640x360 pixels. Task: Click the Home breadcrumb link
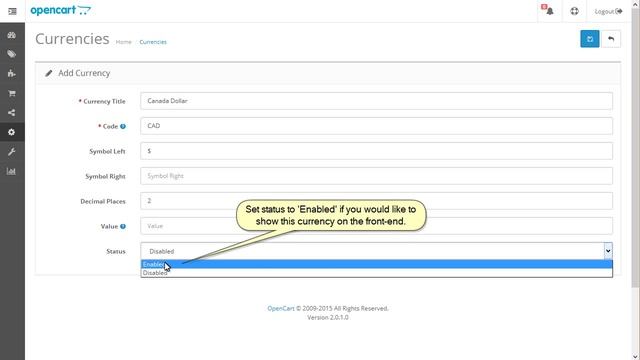(x=123, y=42)
